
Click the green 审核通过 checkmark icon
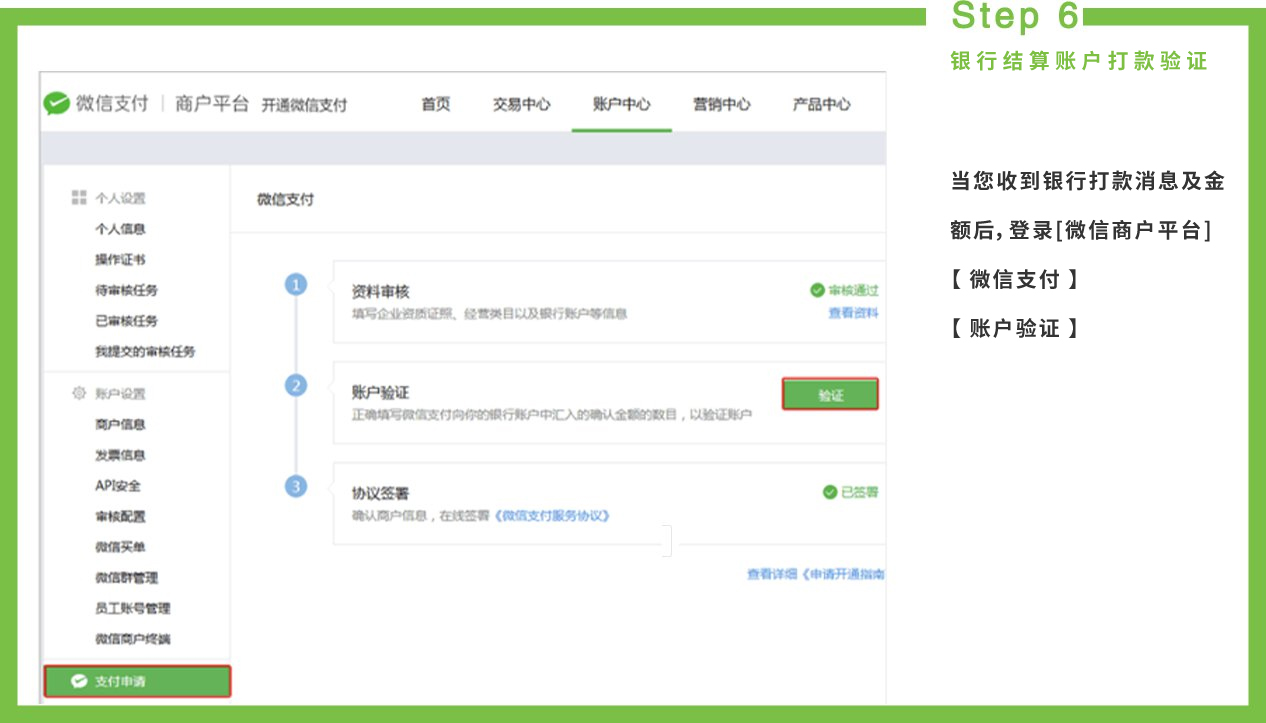[x=818, y=290]
